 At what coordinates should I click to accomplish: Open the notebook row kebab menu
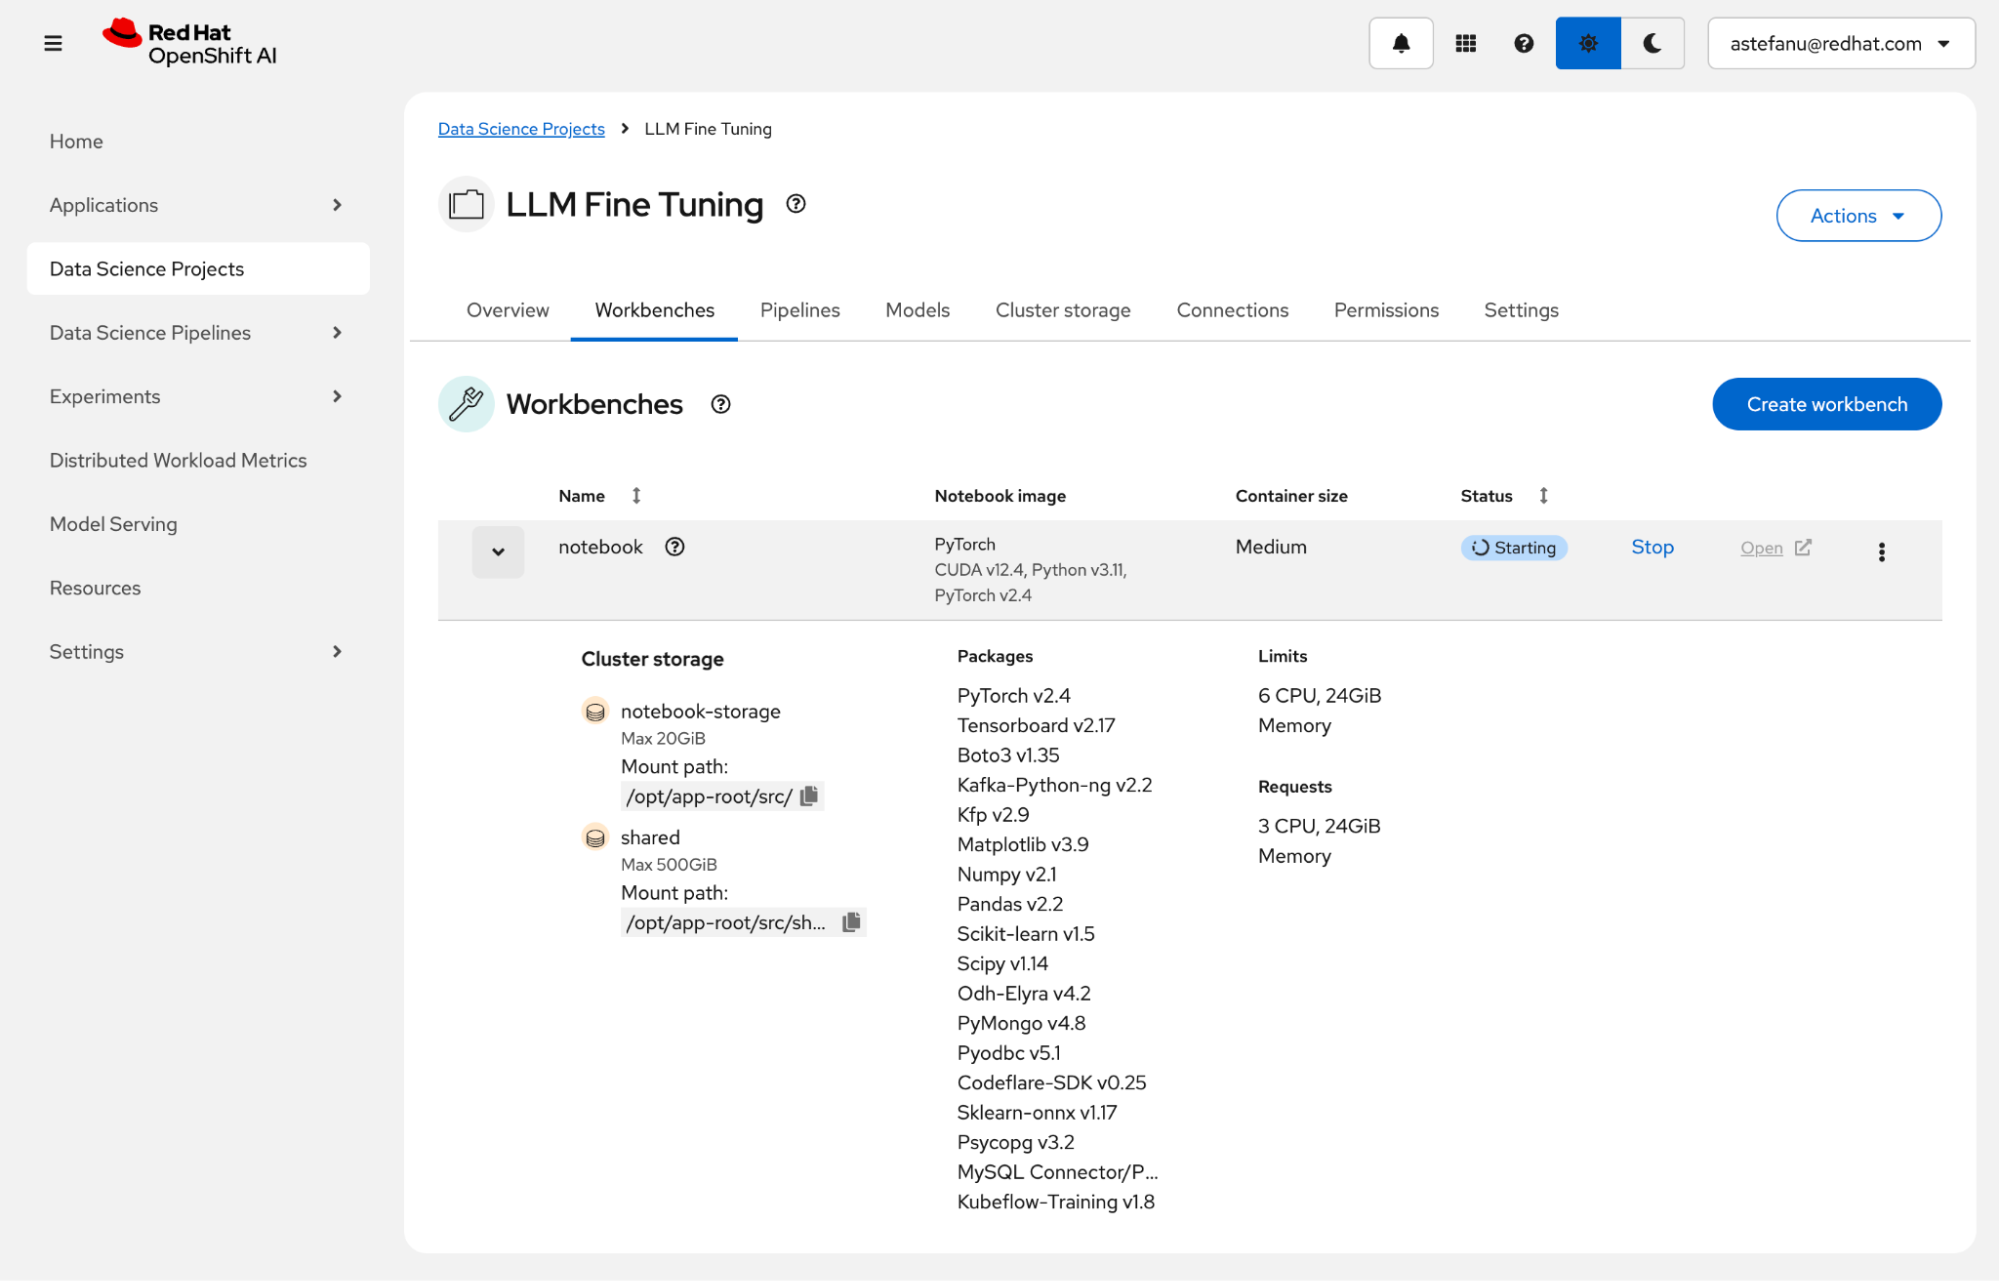click(x=1881, y=552)
